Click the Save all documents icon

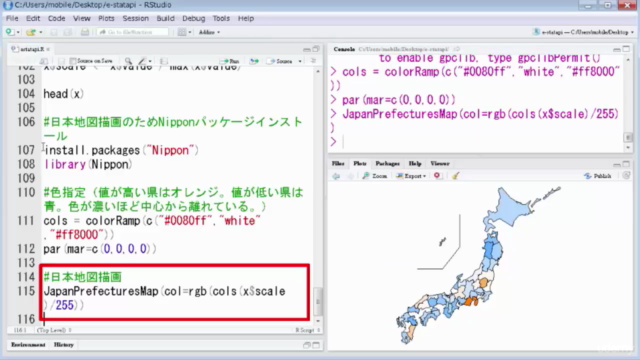coord(68,32)
